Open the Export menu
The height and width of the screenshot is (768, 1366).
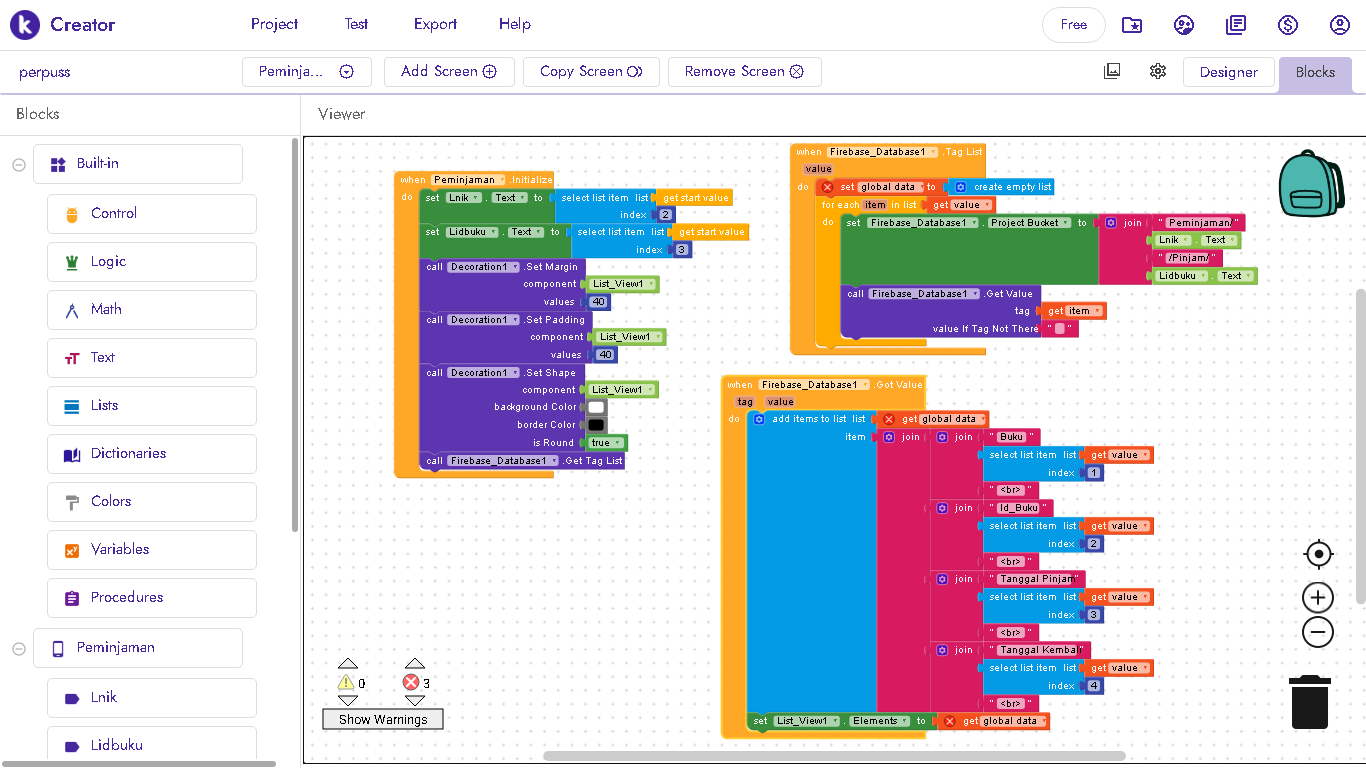coord(435,24)
